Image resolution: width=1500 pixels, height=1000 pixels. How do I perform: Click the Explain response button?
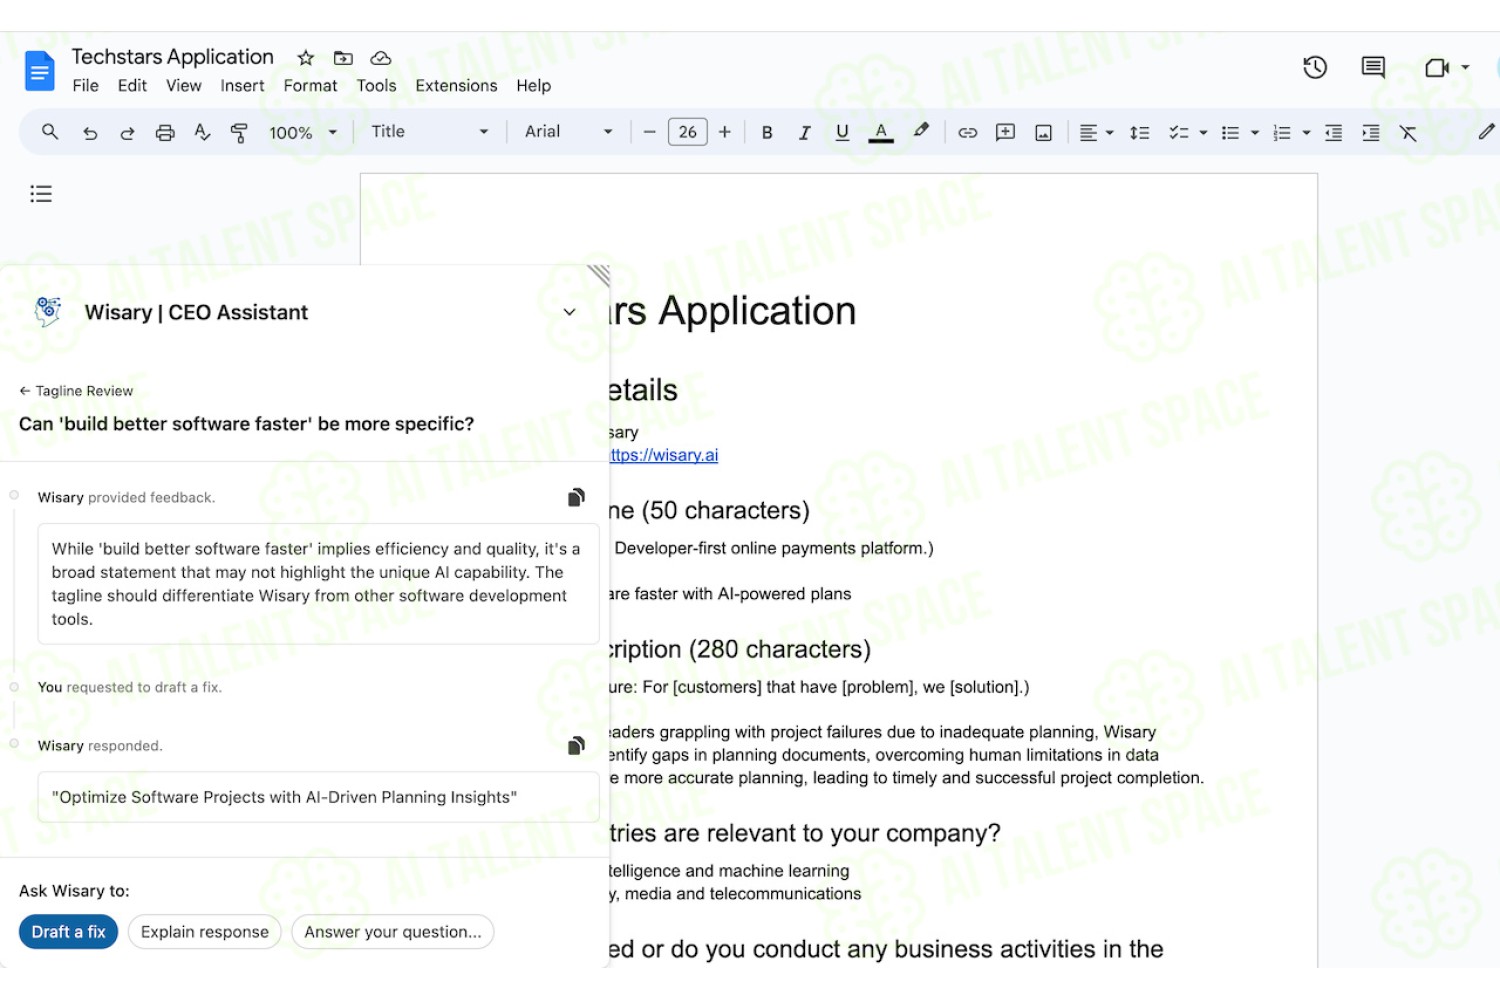coord(205,932)
